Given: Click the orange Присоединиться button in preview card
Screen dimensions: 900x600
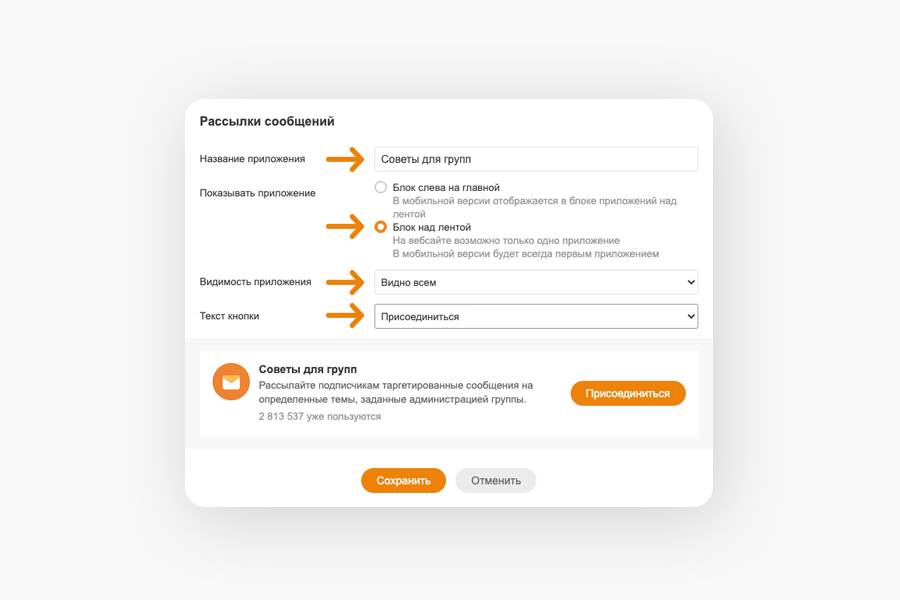Looking at the screenshot, I should pyautogui.click(x=628, y=393).
